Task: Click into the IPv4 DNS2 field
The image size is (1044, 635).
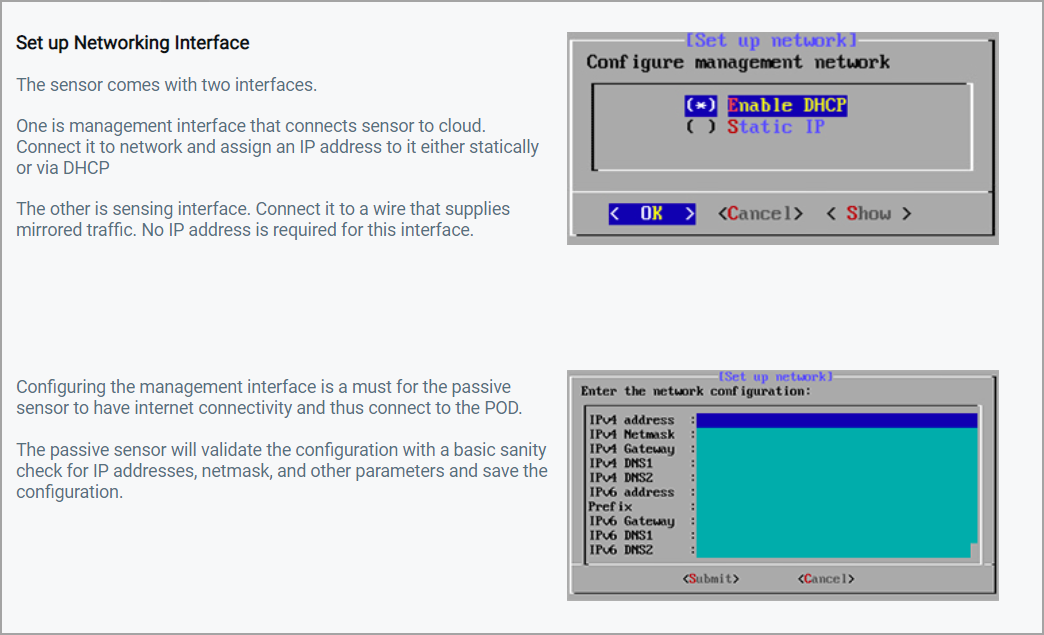Action: (x=836, y=478)
